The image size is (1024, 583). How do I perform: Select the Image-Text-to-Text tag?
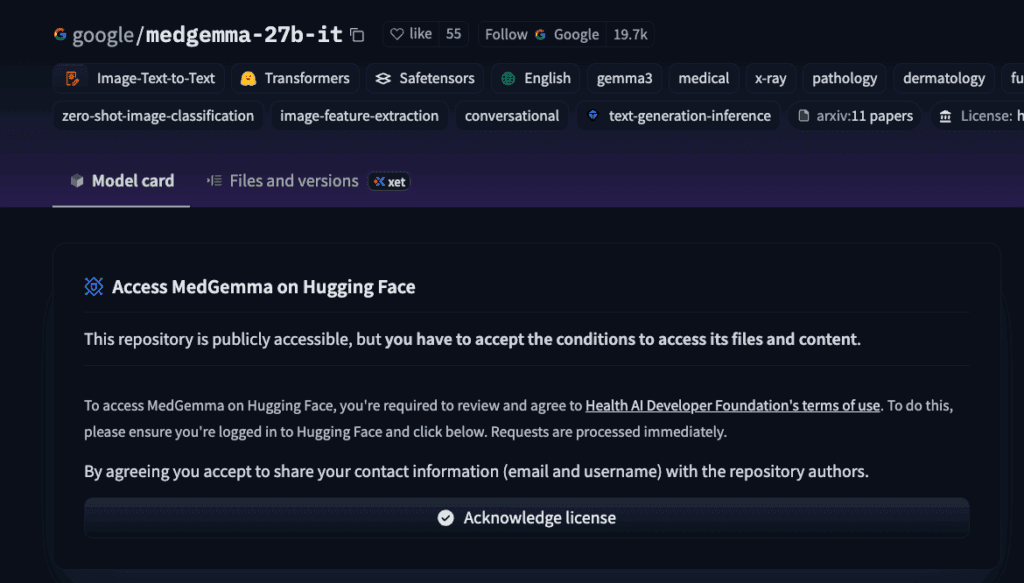pos(139,78)
